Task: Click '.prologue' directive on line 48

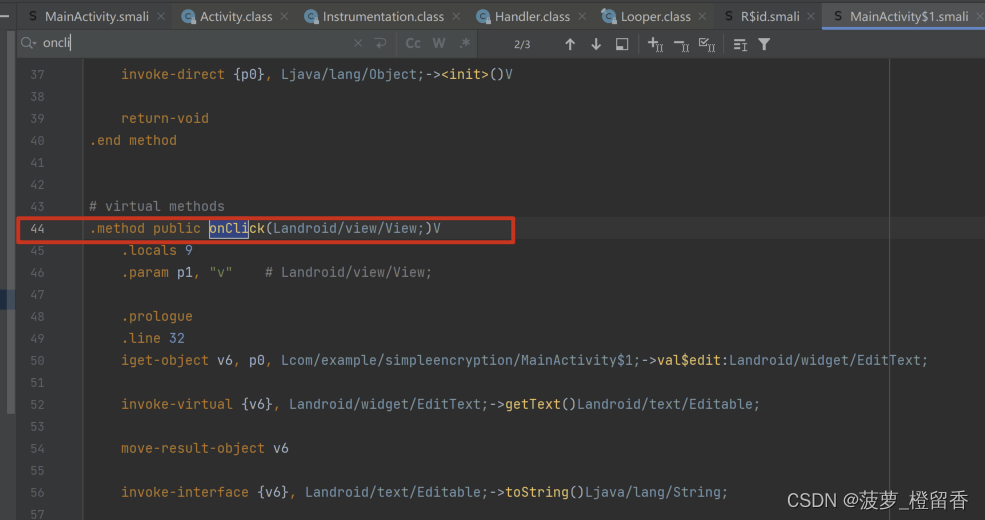Action: tap(157, 316)
